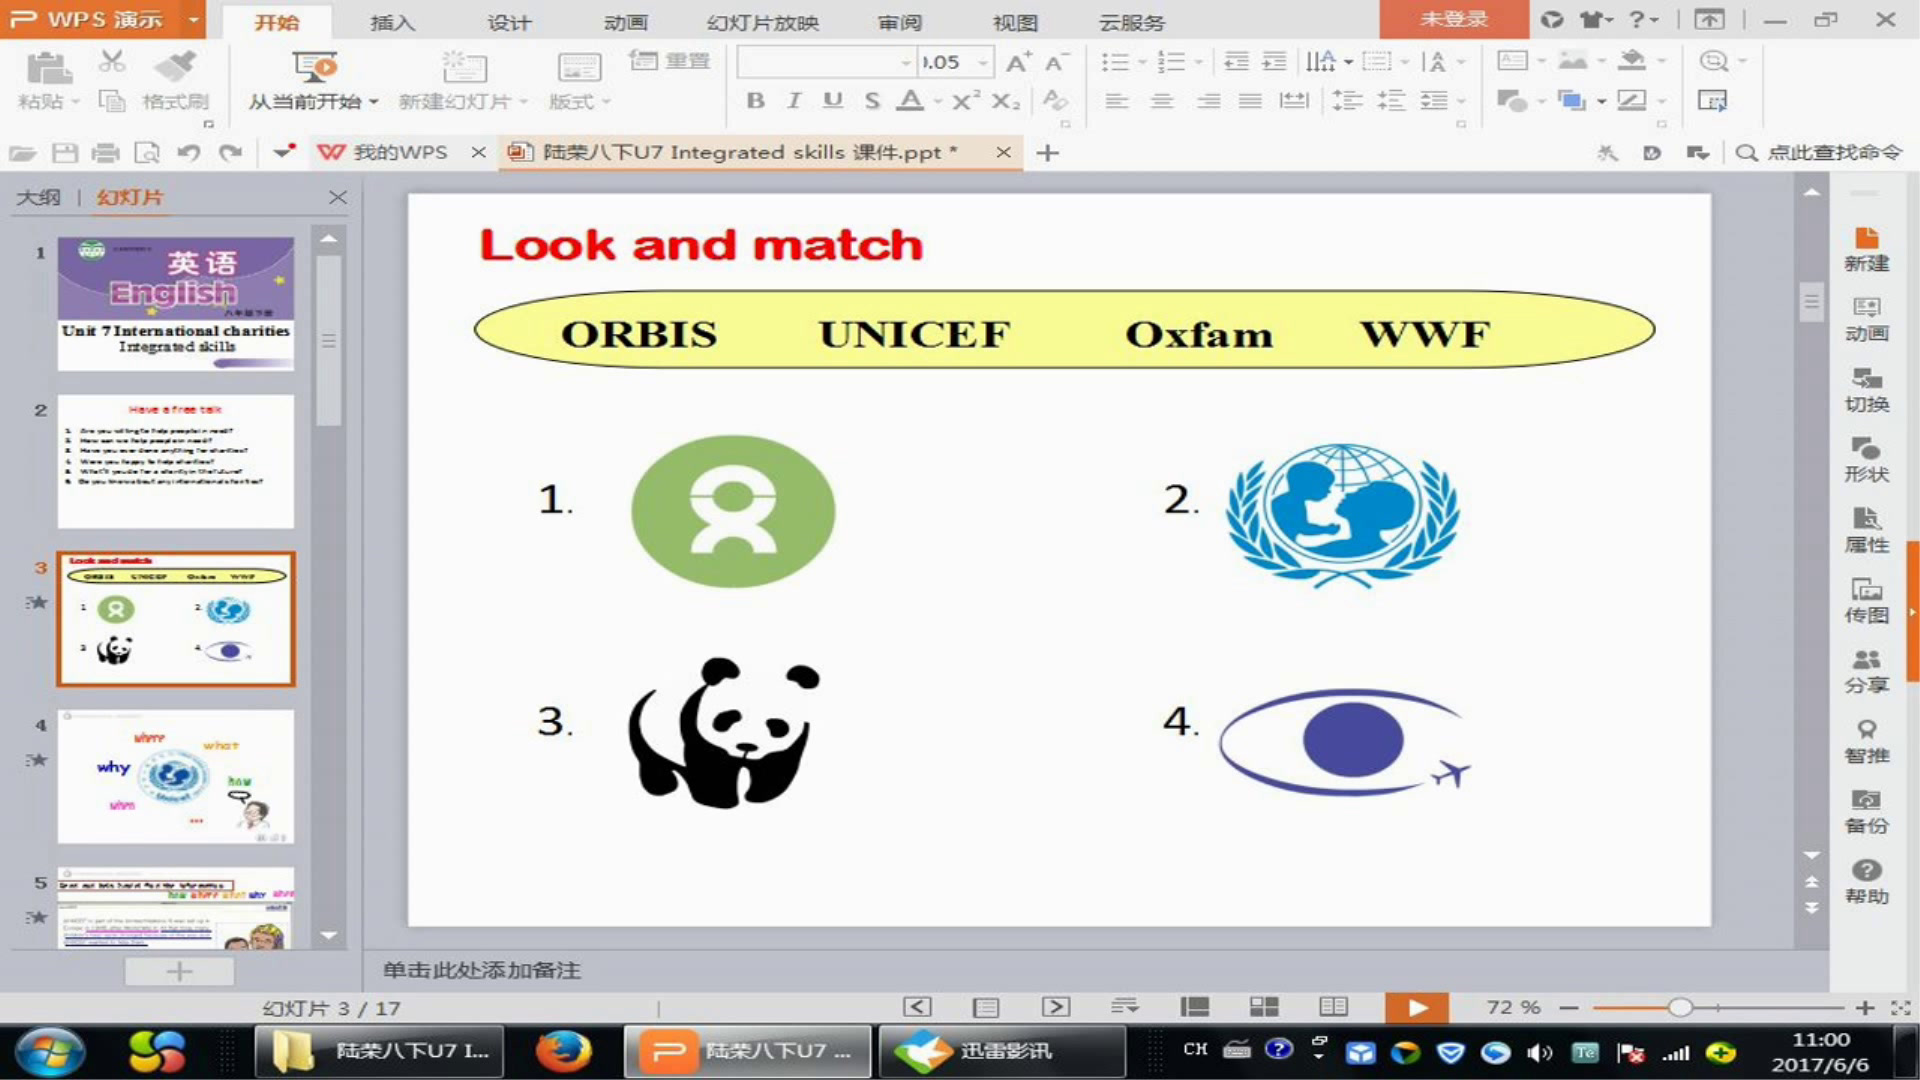Click the 未登录 login button
The height and width of the screenshot is (1080, 1920).
pos(1454,19)
